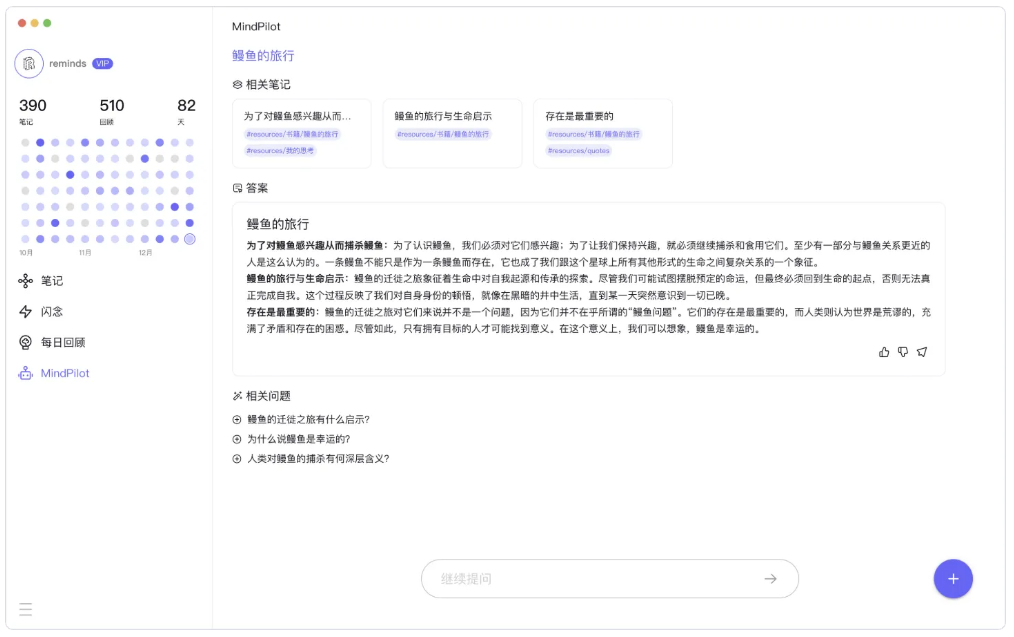Go to 闪念 in the sidebar
The image size is (1014, 637).
(51, 312)
